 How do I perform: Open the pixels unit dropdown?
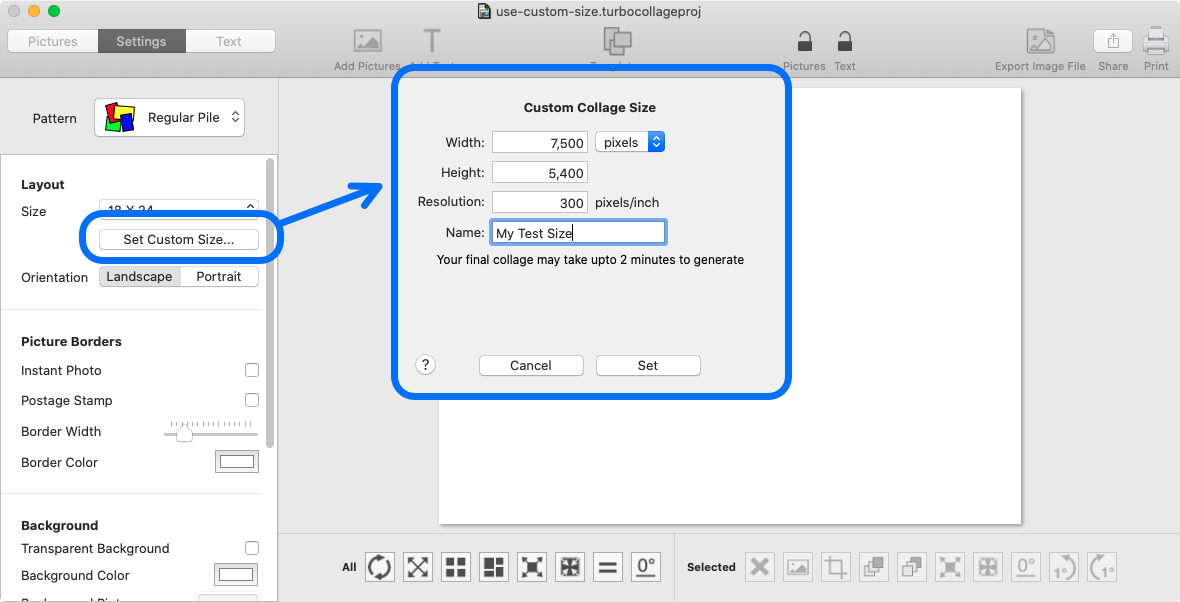(630, 142)
